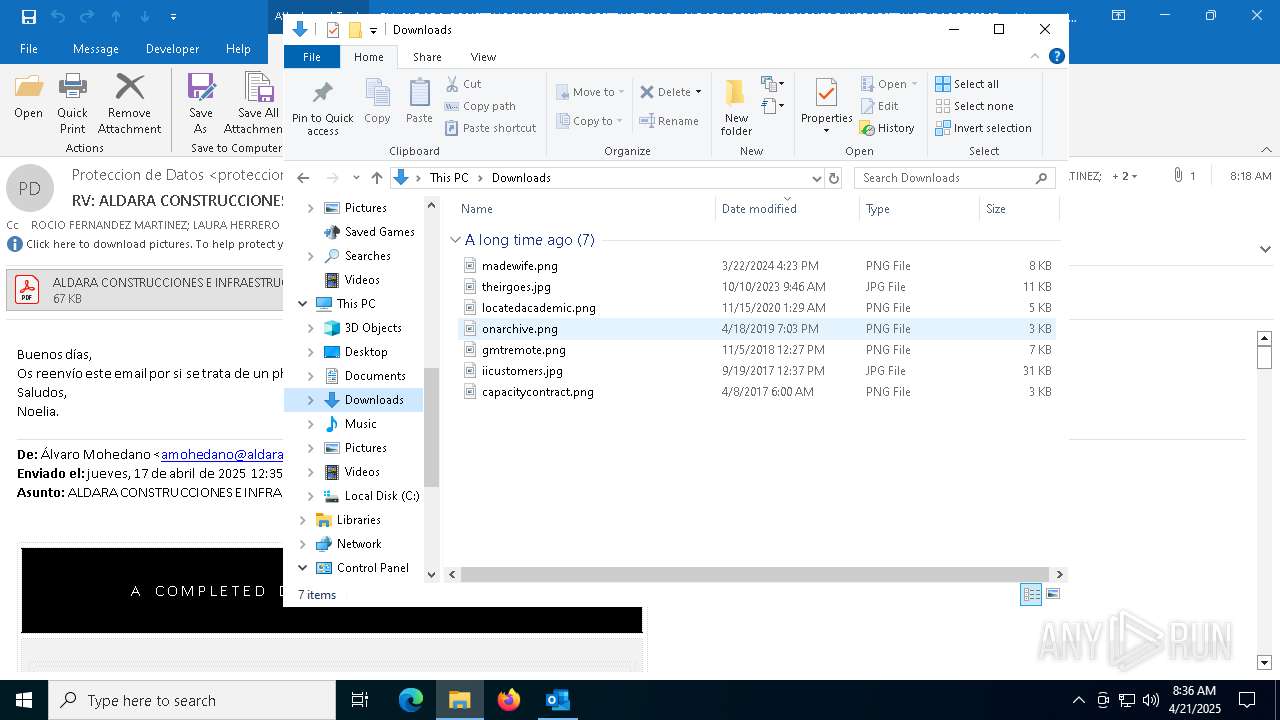This screenshot has height=720, width=1280.
Task: Switch to View tab
Action: [483, 57]
